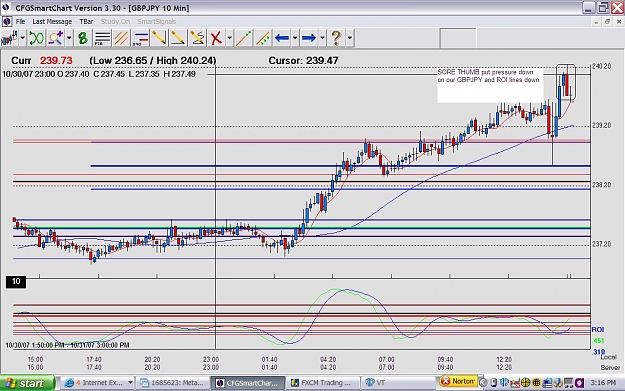Open the dropdown beside the help icon
The height and width of the screenshot is (391, 625).
[350, 38]
